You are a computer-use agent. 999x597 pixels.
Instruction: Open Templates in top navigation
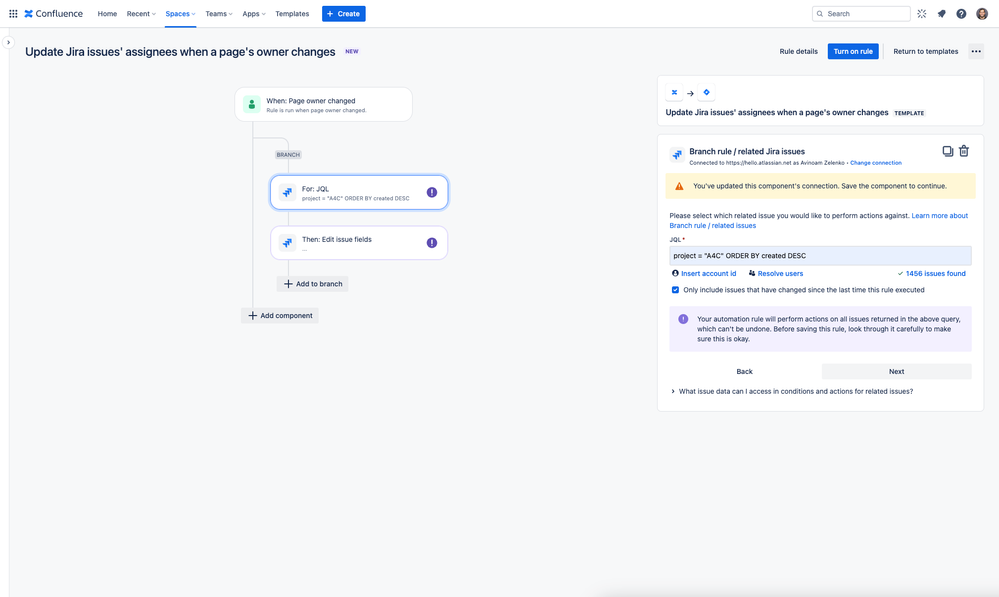pos(292,13)
